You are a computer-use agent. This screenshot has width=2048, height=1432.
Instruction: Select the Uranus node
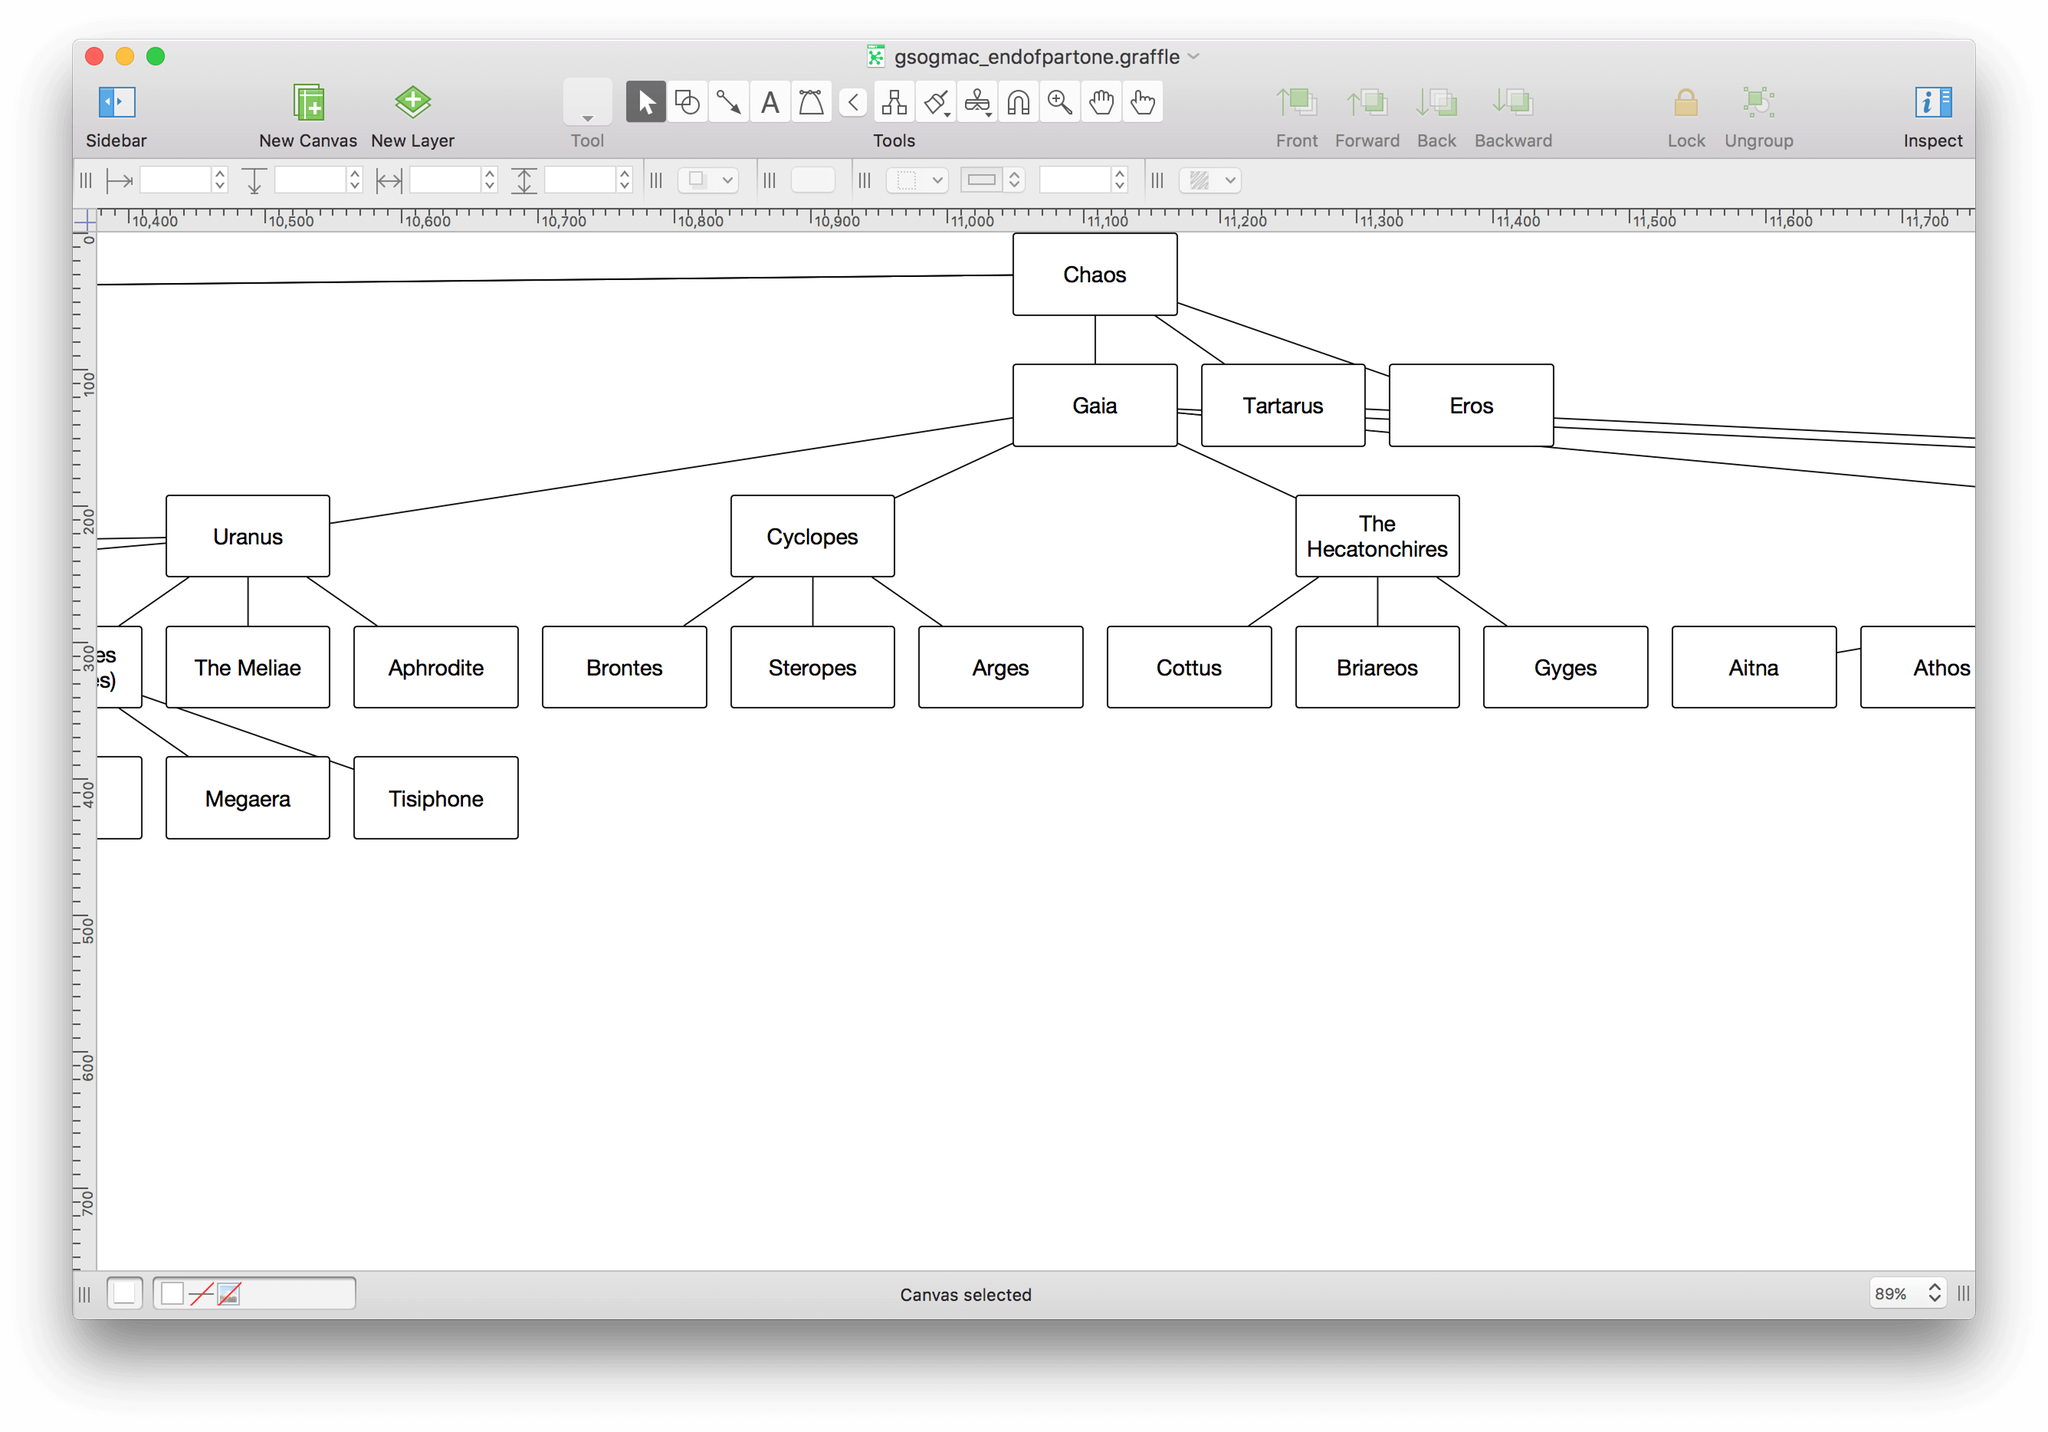248,536
